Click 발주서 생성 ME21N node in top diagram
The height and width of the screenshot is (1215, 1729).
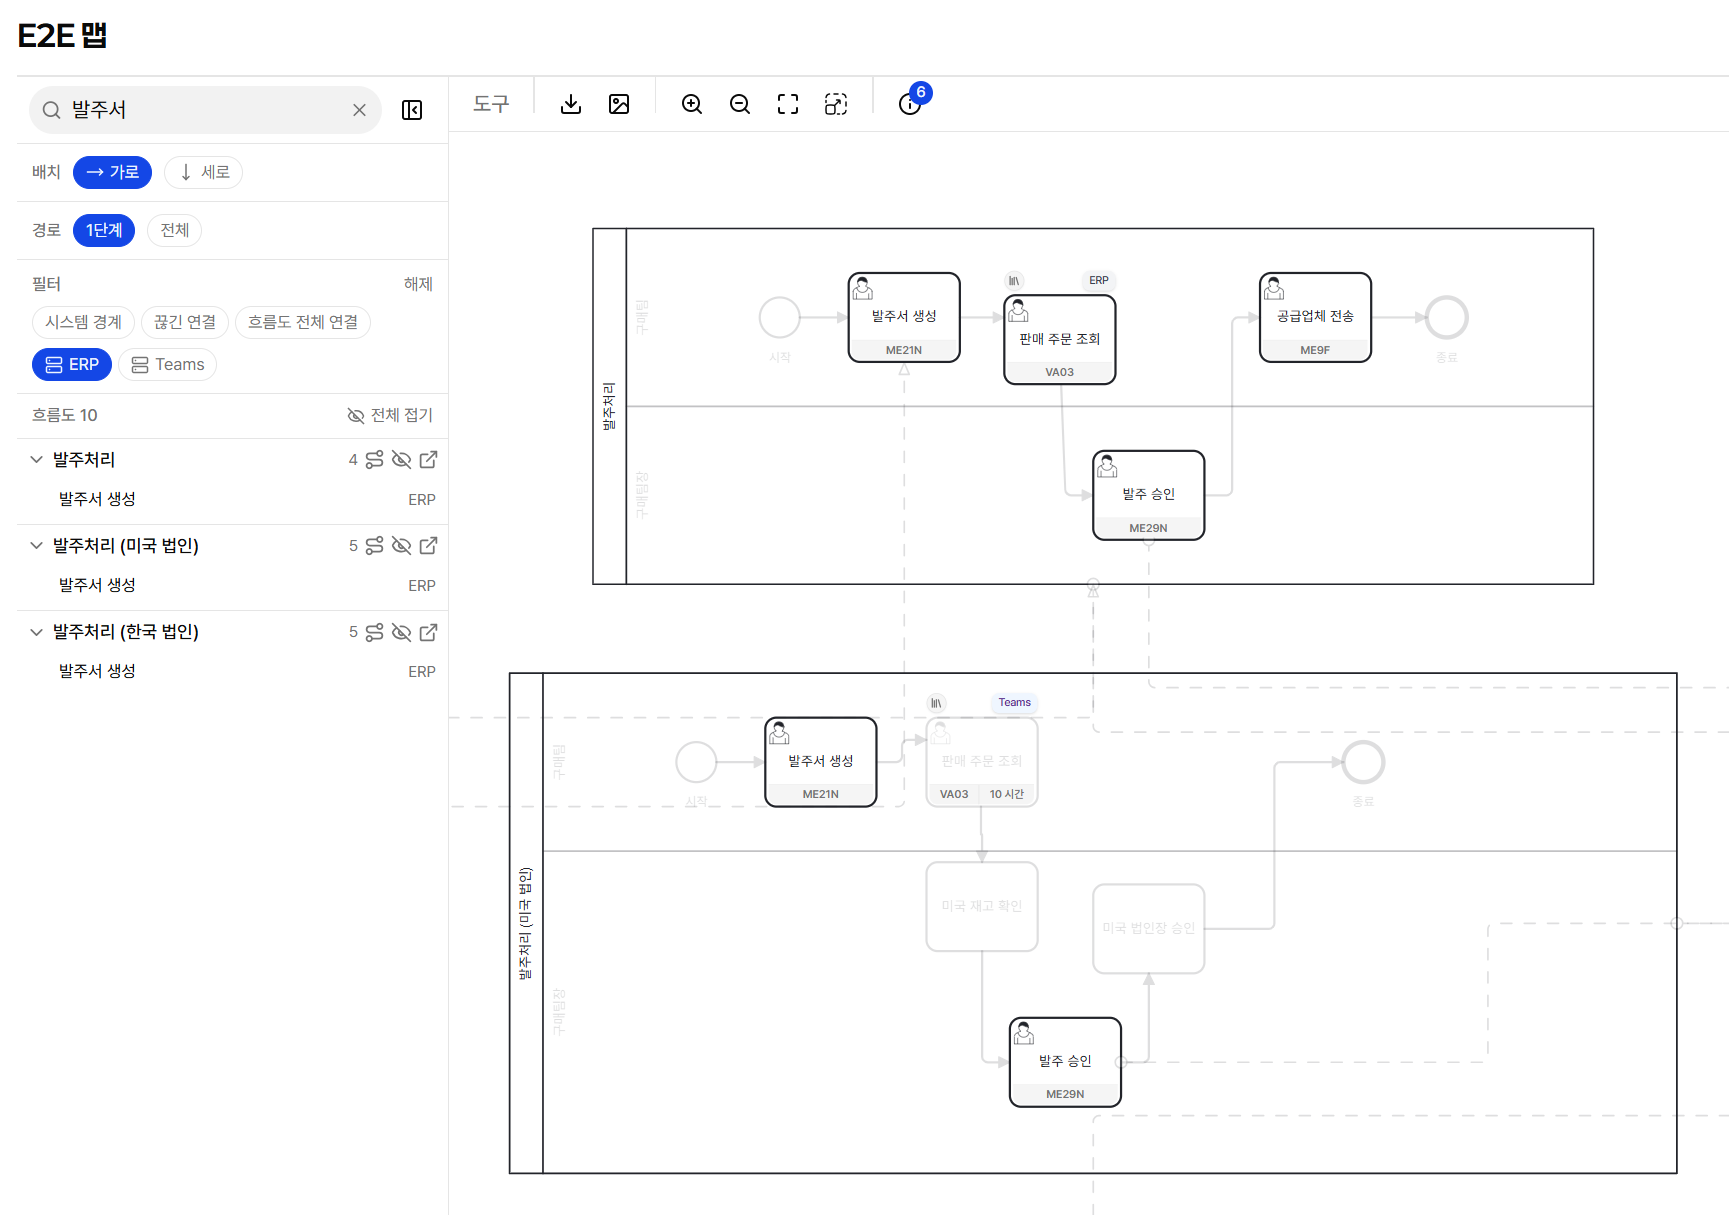tap(904, 317)
